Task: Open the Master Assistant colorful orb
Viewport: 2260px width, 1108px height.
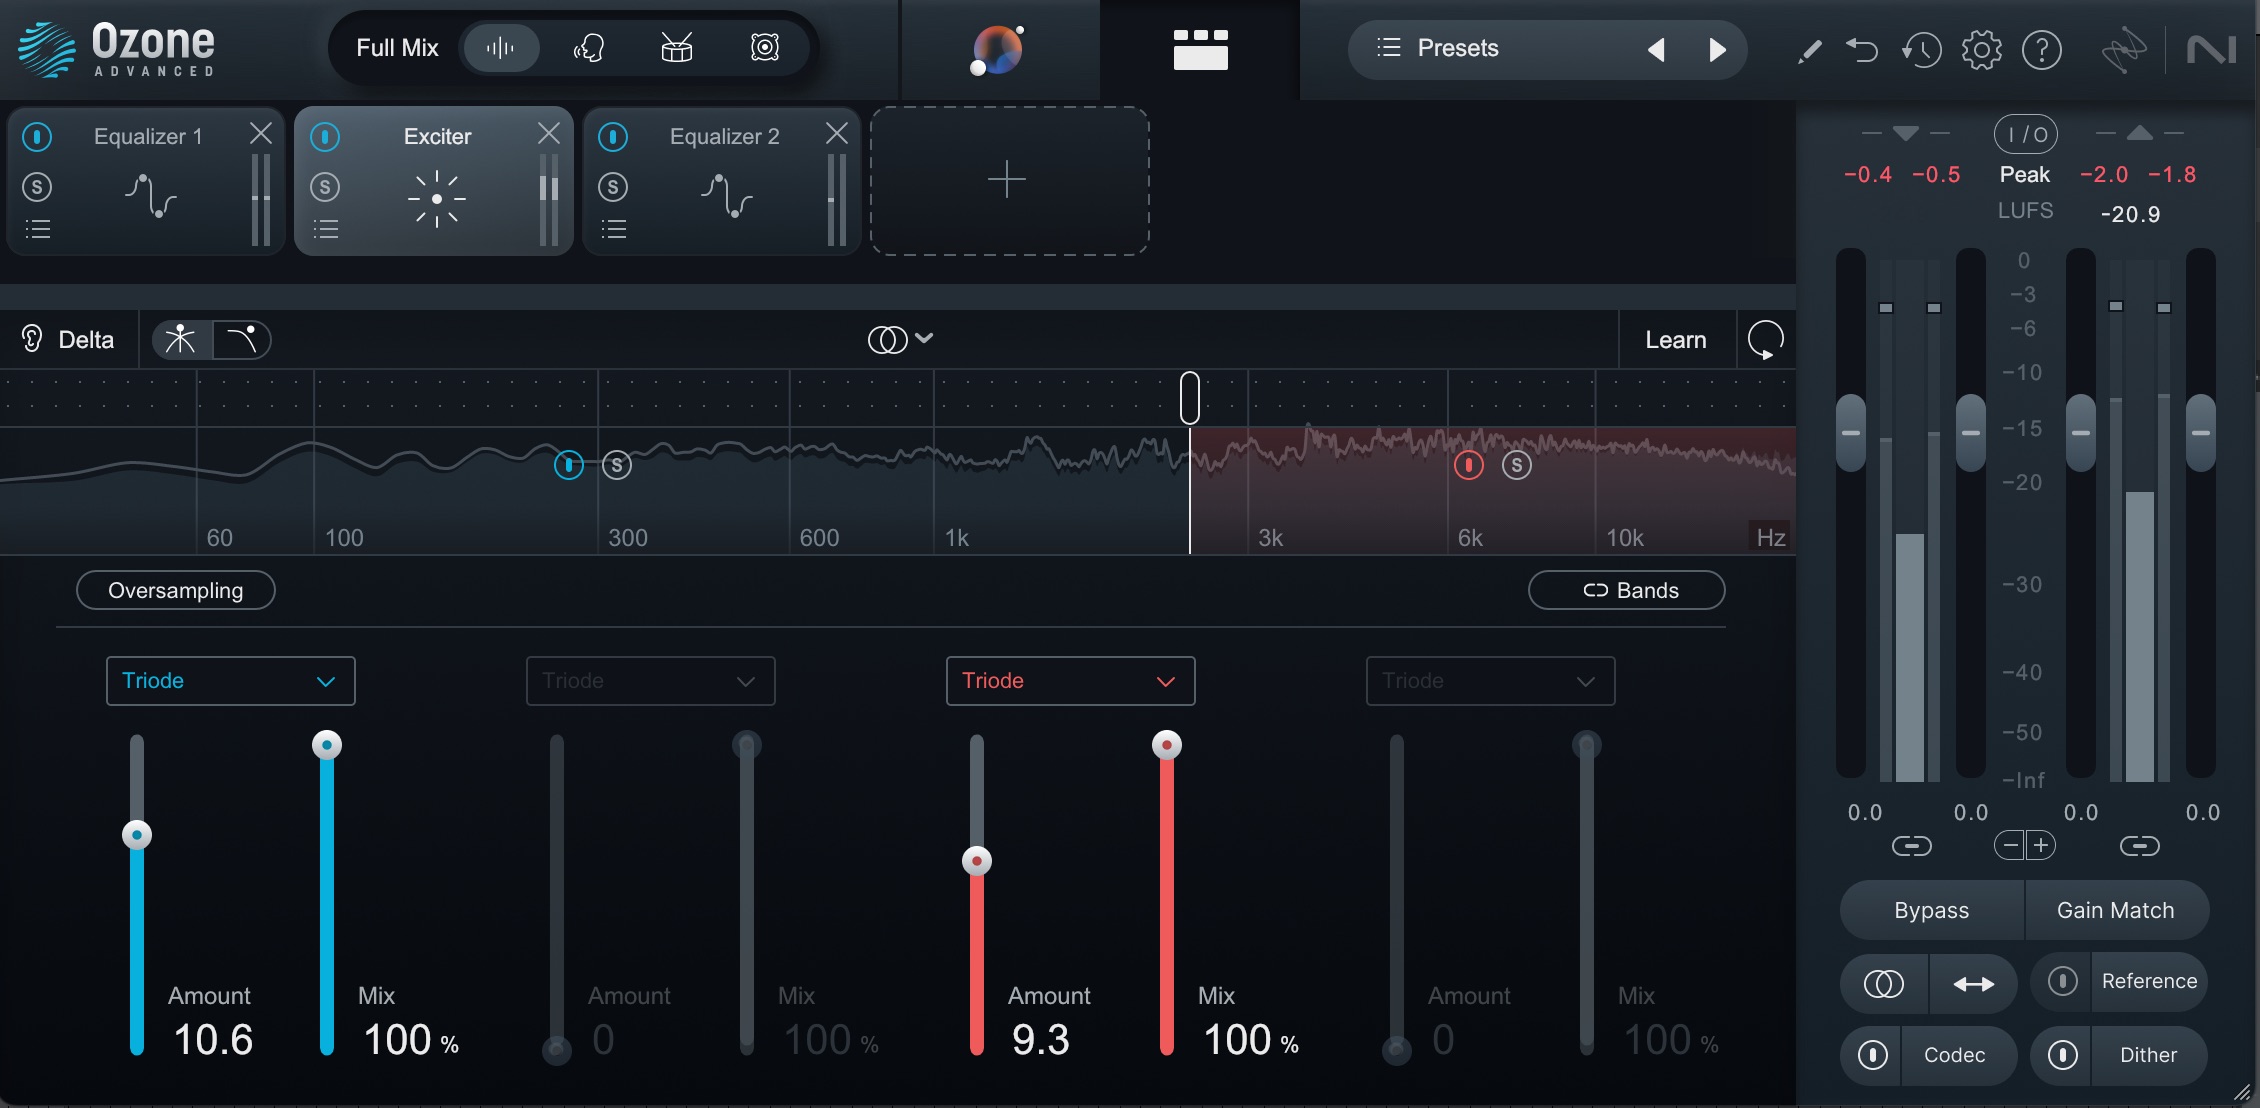Action: (x=999, y=50)
